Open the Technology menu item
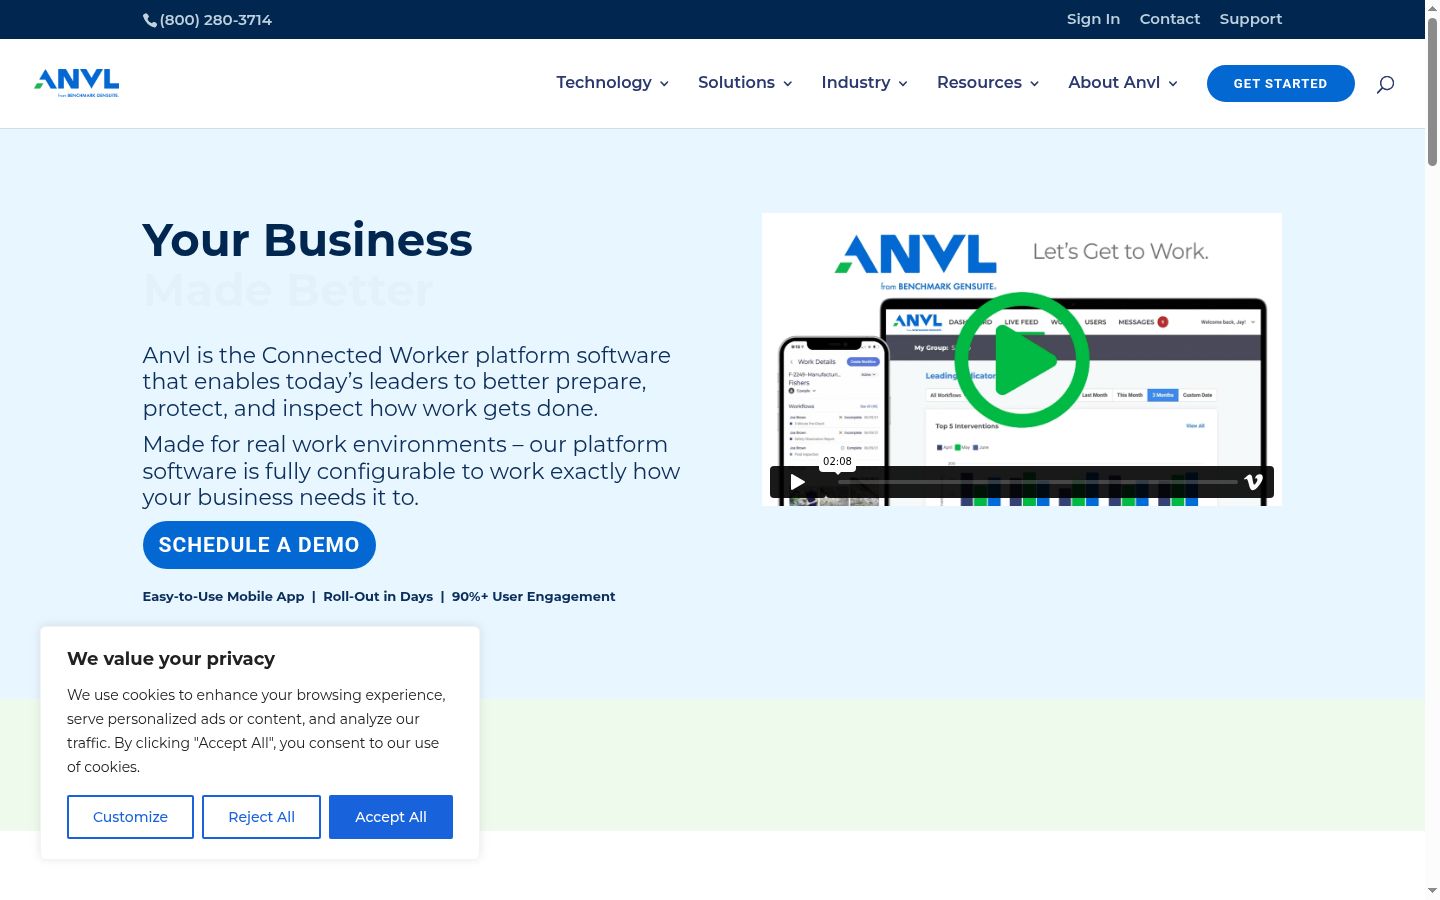This screenshot has height=900, width=1440. pos(604,83)
